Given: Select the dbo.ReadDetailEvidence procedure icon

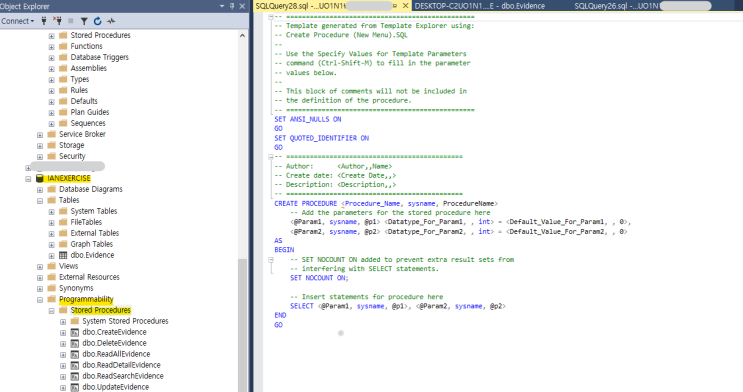Looking at the screenshot, I should coord(74,365).
